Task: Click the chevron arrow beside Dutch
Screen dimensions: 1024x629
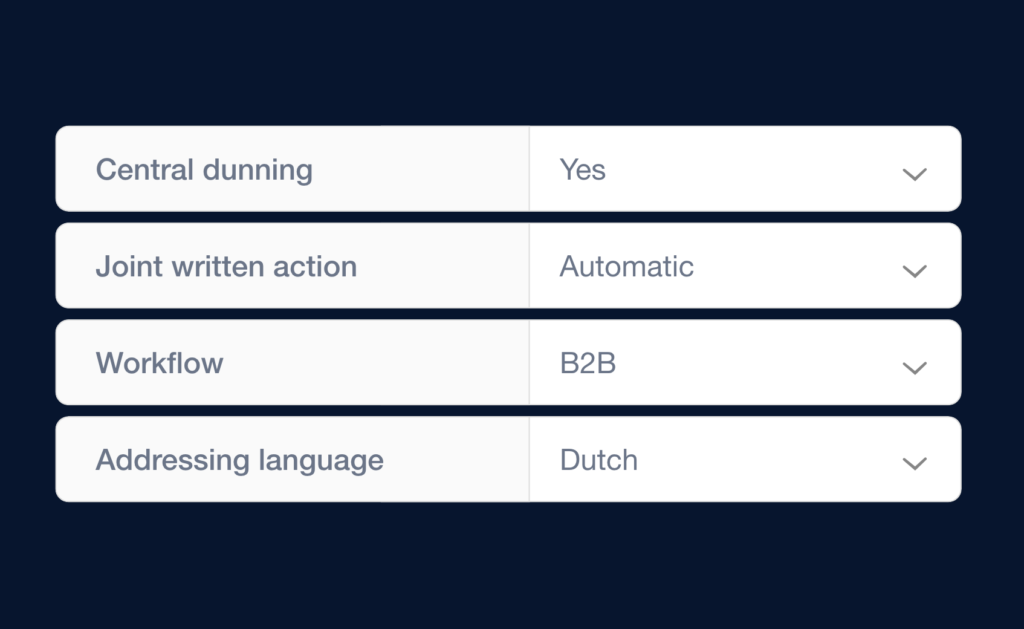Action: pyautogui.click(x=914, y=464)
